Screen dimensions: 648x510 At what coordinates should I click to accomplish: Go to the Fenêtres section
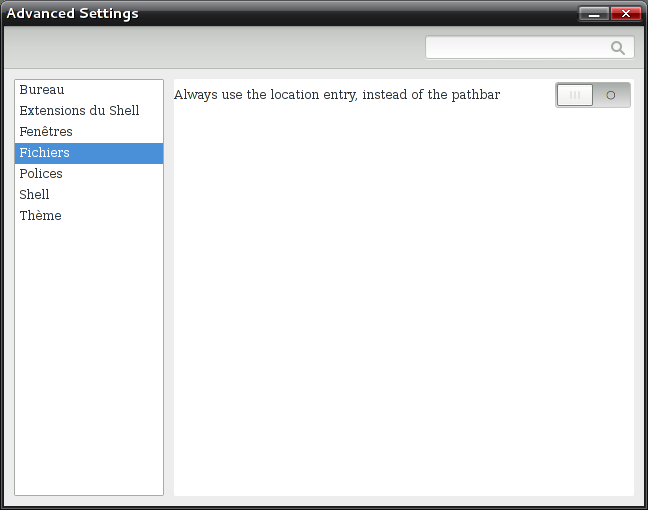coord(46,132)
